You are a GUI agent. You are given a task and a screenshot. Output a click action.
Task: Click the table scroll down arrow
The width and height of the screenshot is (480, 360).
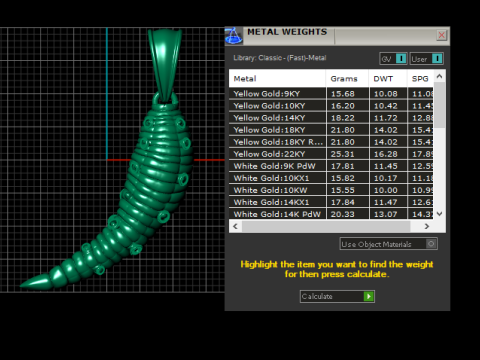[x=439, y=214]
